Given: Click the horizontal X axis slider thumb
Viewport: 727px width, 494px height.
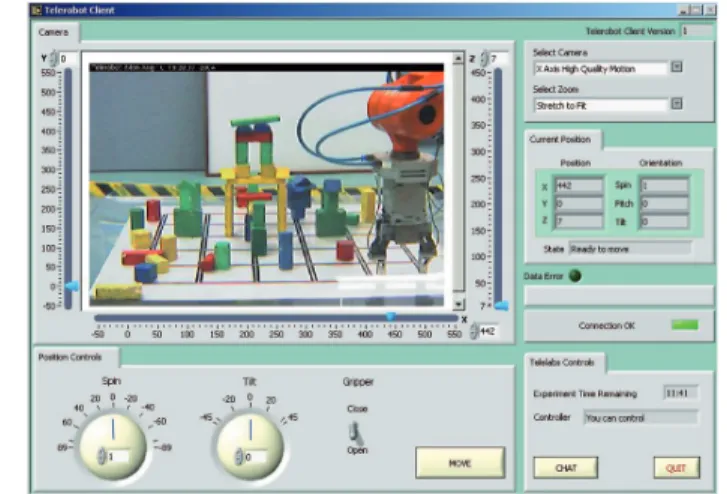Looking at the screenshot, I should pos(391,316).
